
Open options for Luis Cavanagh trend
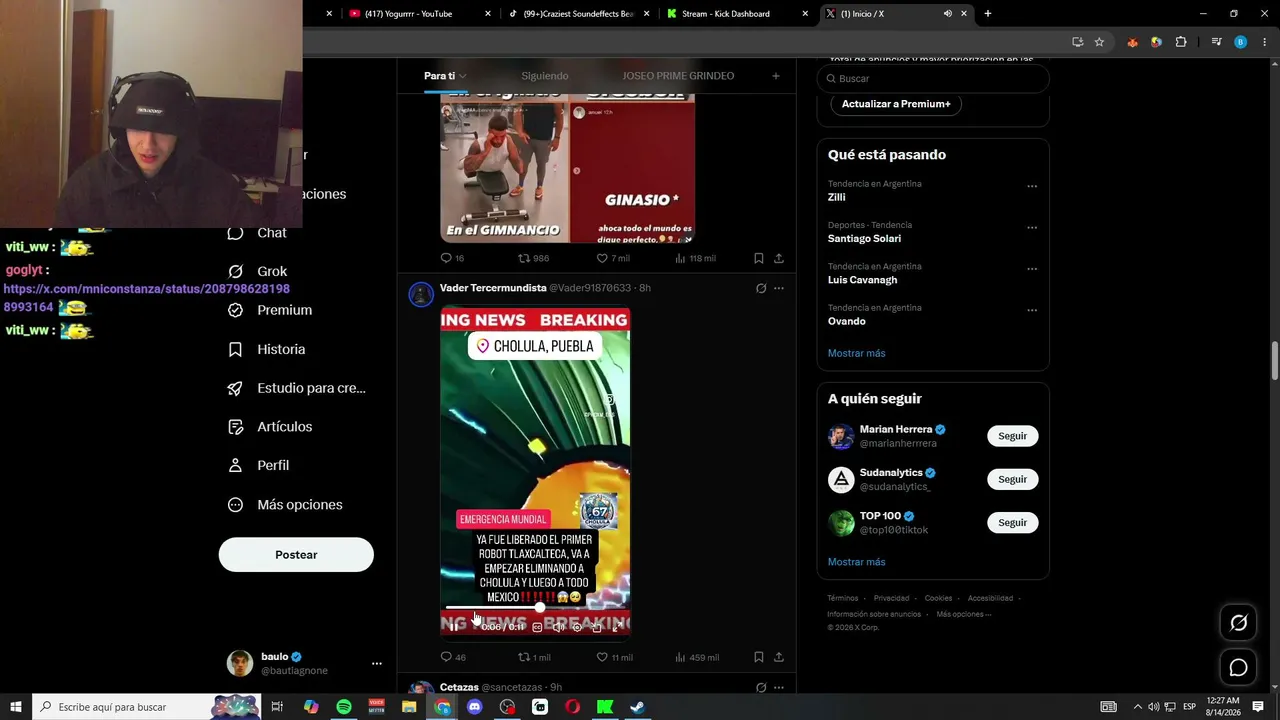click(x=1032, y=269)
